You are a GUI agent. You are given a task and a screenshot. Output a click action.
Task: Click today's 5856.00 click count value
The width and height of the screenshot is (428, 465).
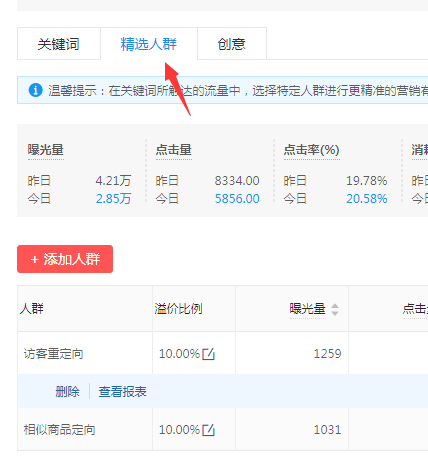click(x=237, y=199)
